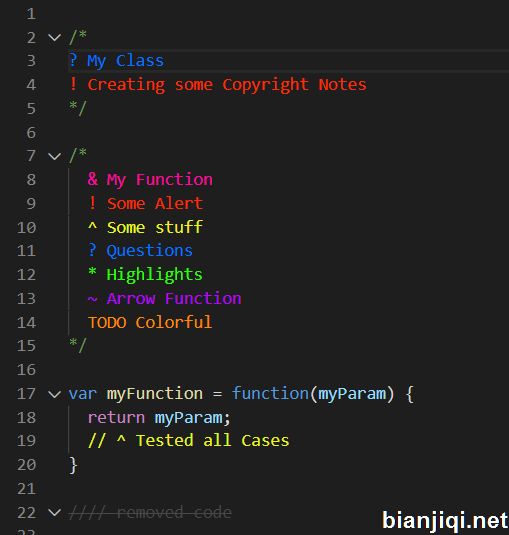Image resolution: width=509 pixels, height=535 pixels.
Task: Click the "return" keyword on line 18
Action: coord(116,418)
